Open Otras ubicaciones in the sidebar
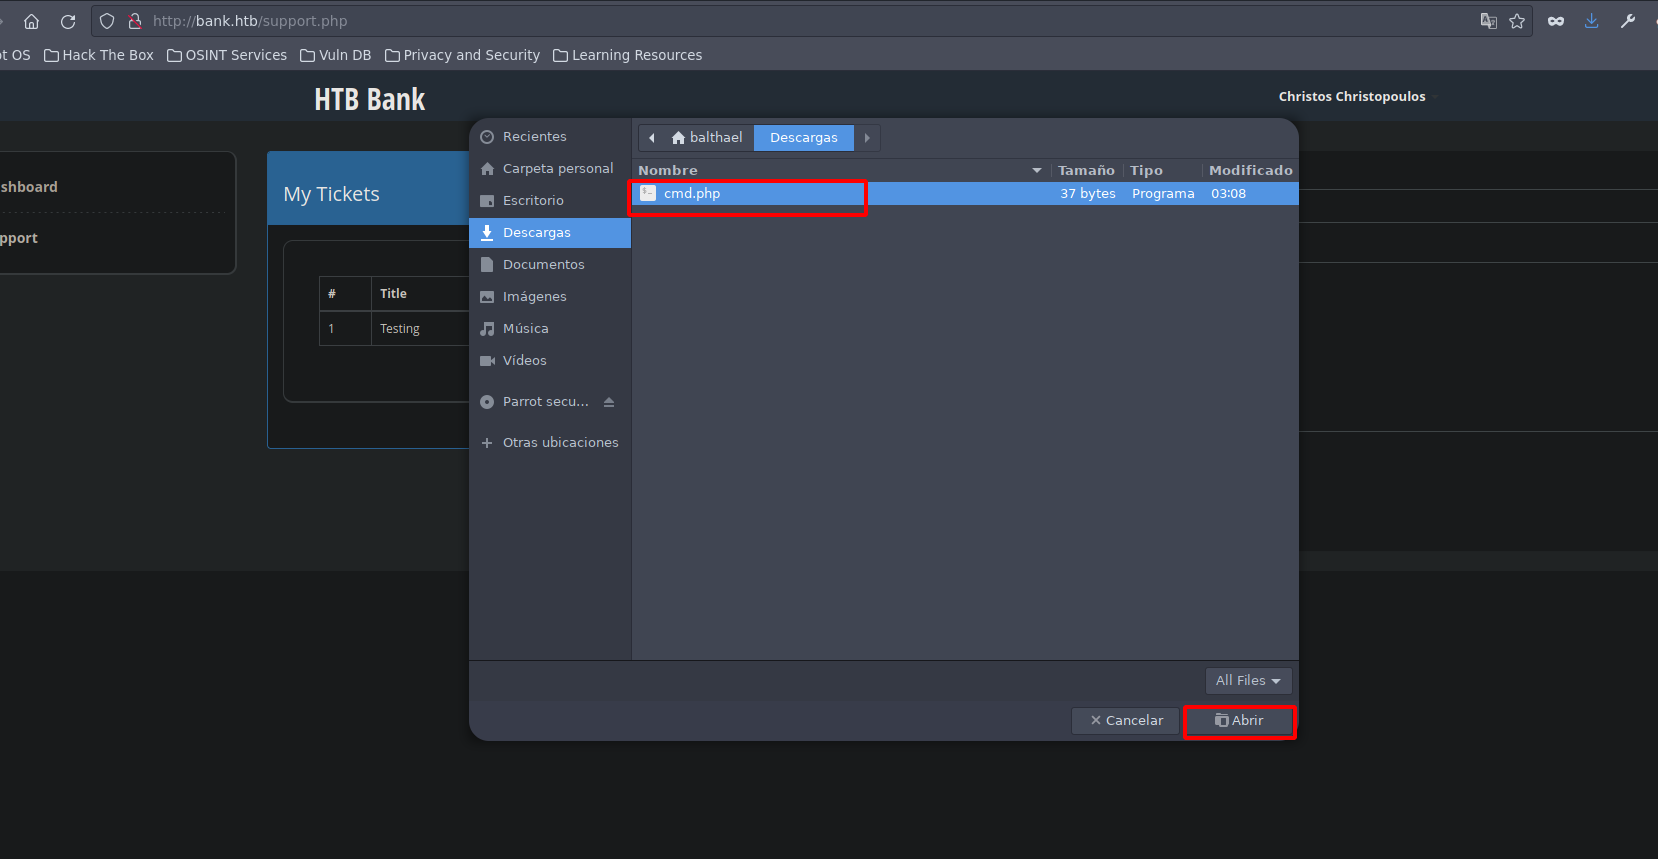1658x859 pixels. coord(560,443)
